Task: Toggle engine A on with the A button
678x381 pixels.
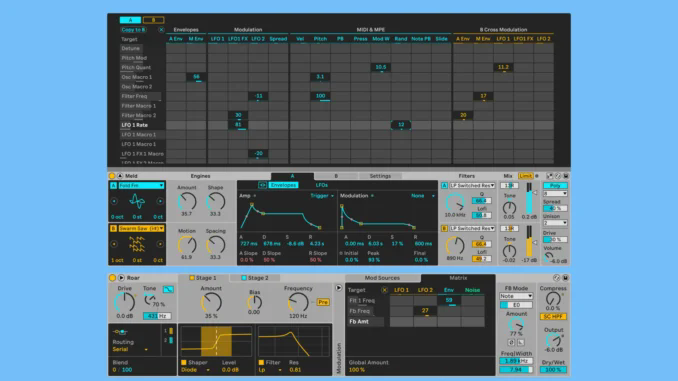Action: (x=113, y=186)
